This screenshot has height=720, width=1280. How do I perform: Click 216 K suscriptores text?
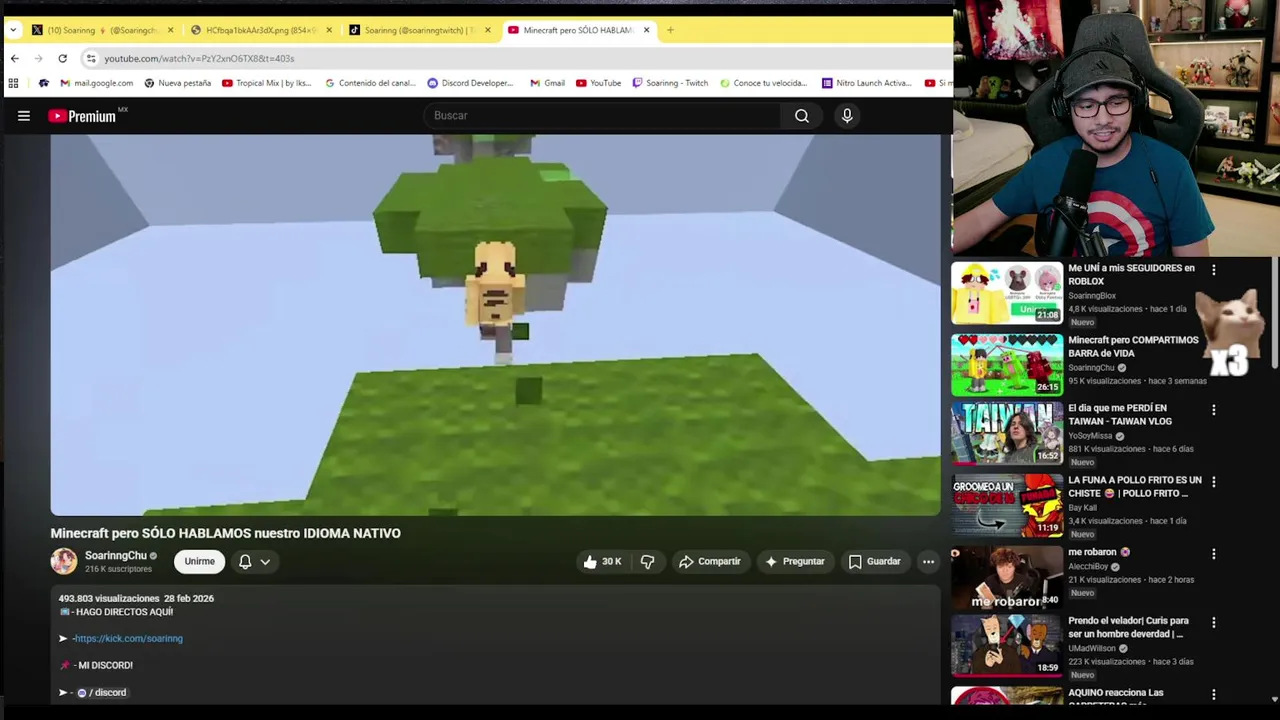click(118, 569)
